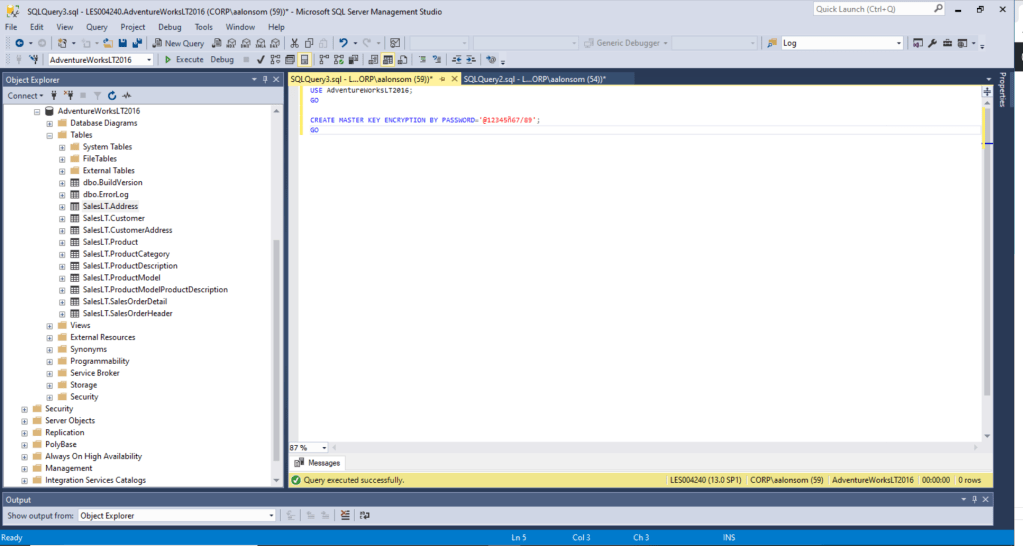Click the Cut scissors icon in toolbar
The width and height of the screenshot is (1023, 546).
coord(295,43)
